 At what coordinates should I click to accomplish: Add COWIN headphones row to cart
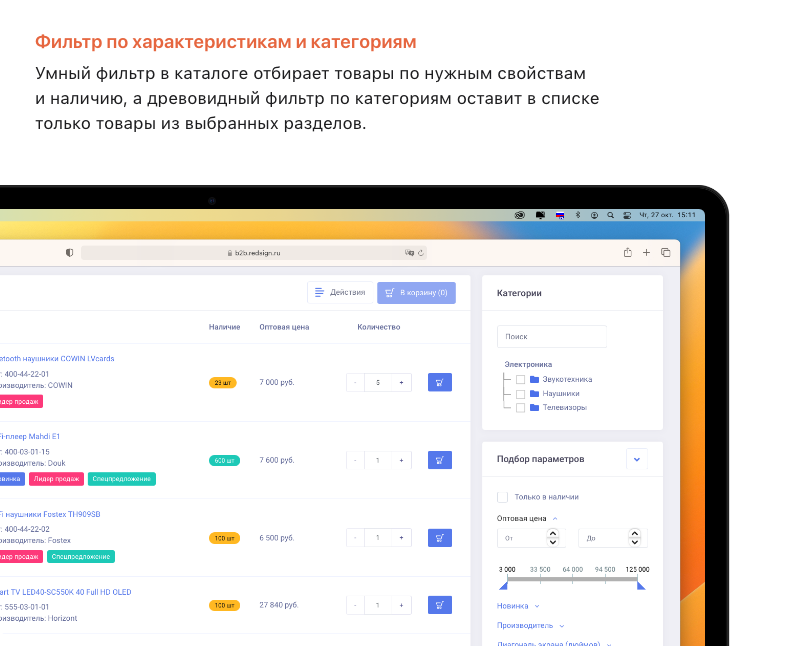pos(439,382)
